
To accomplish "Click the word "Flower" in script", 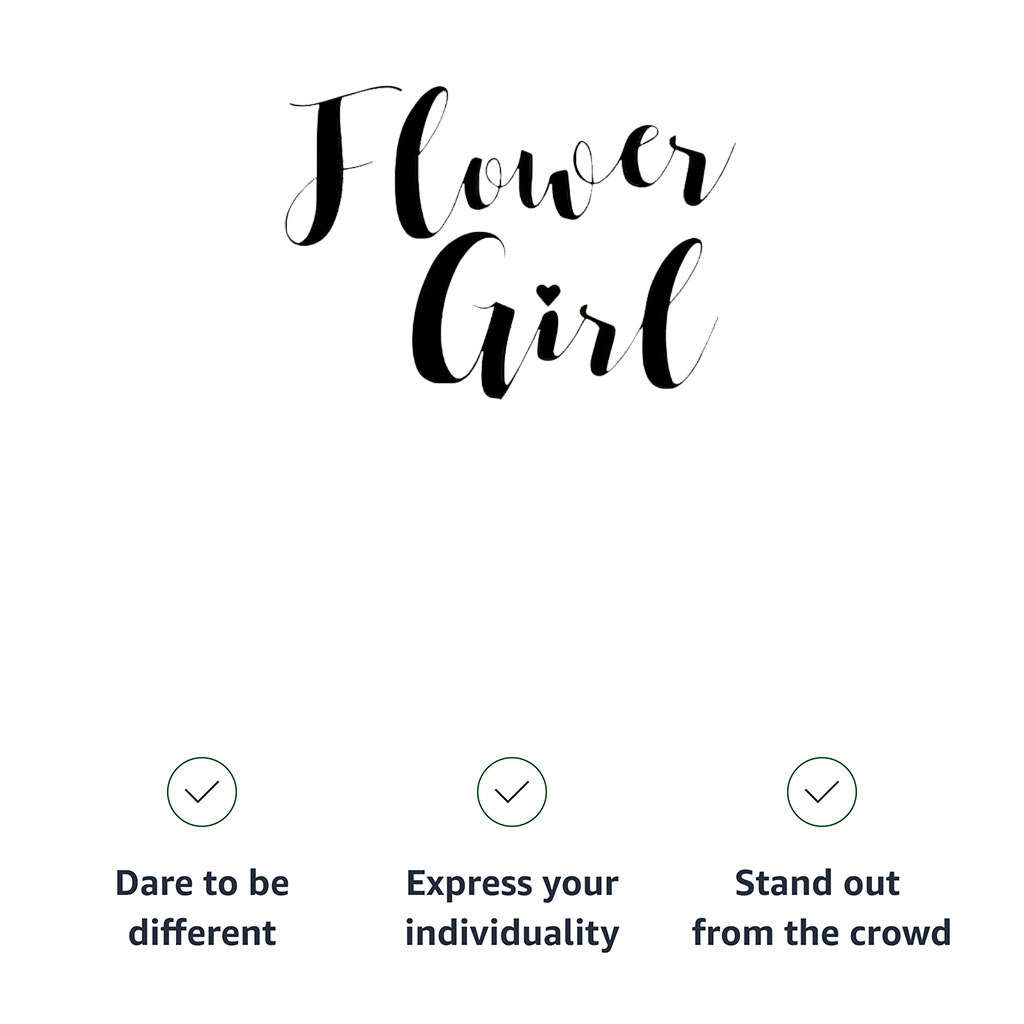I will pyautogui.click(x=510, y=165).
